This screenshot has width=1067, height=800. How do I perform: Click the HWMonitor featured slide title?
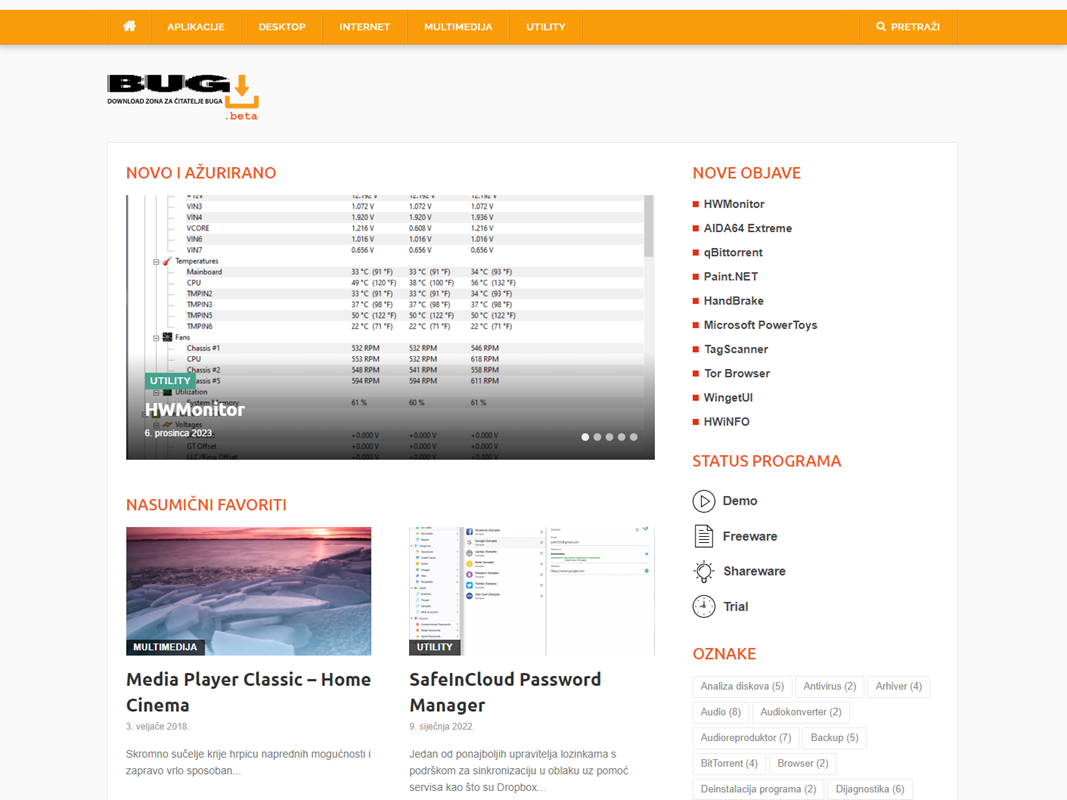[195, 409]
